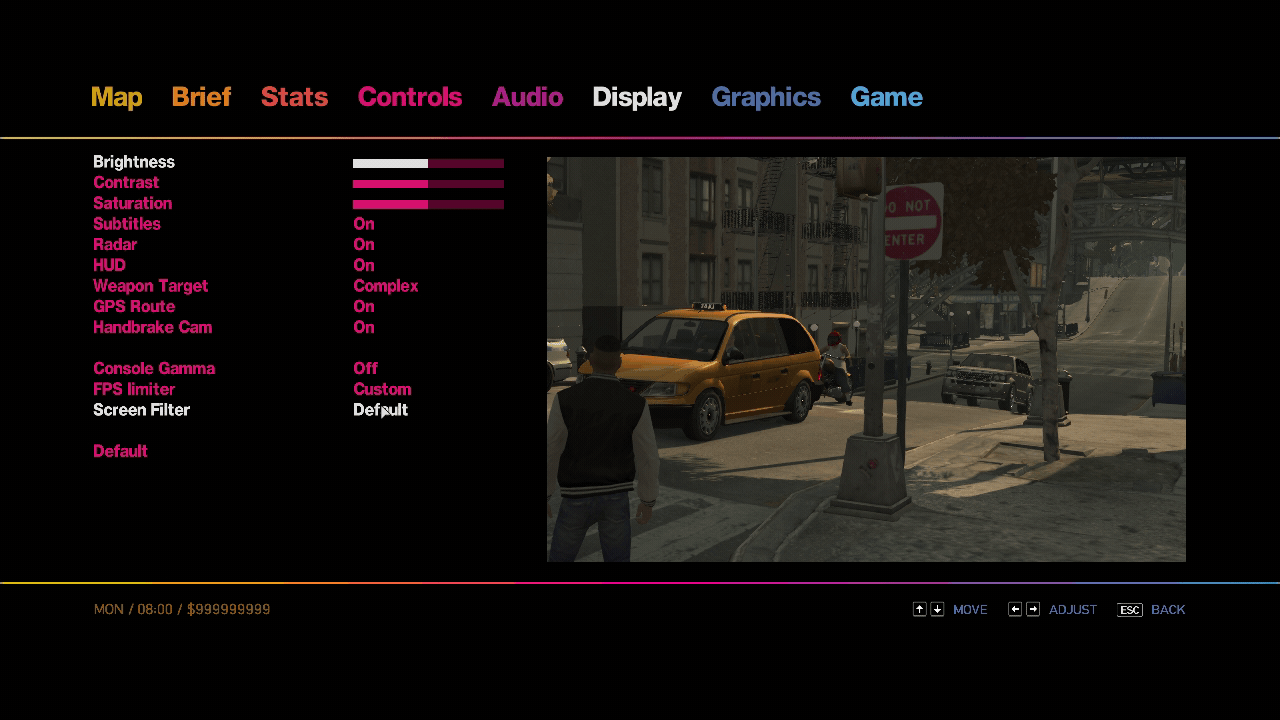Toggle the Radar On value
Viewport: 1280px width, 720px height.
coord(364,245)
